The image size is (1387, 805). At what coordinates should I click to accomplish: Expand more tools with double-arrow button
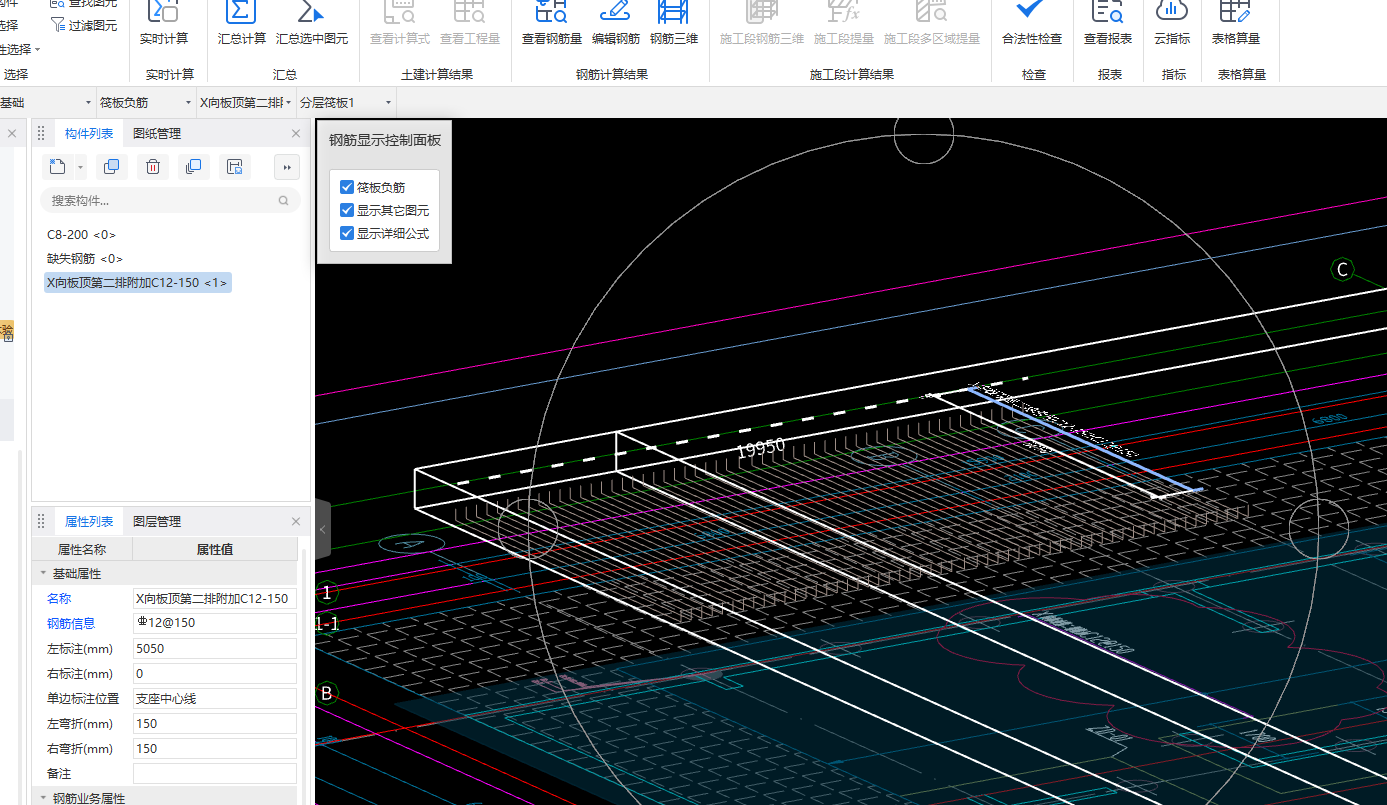287,167
